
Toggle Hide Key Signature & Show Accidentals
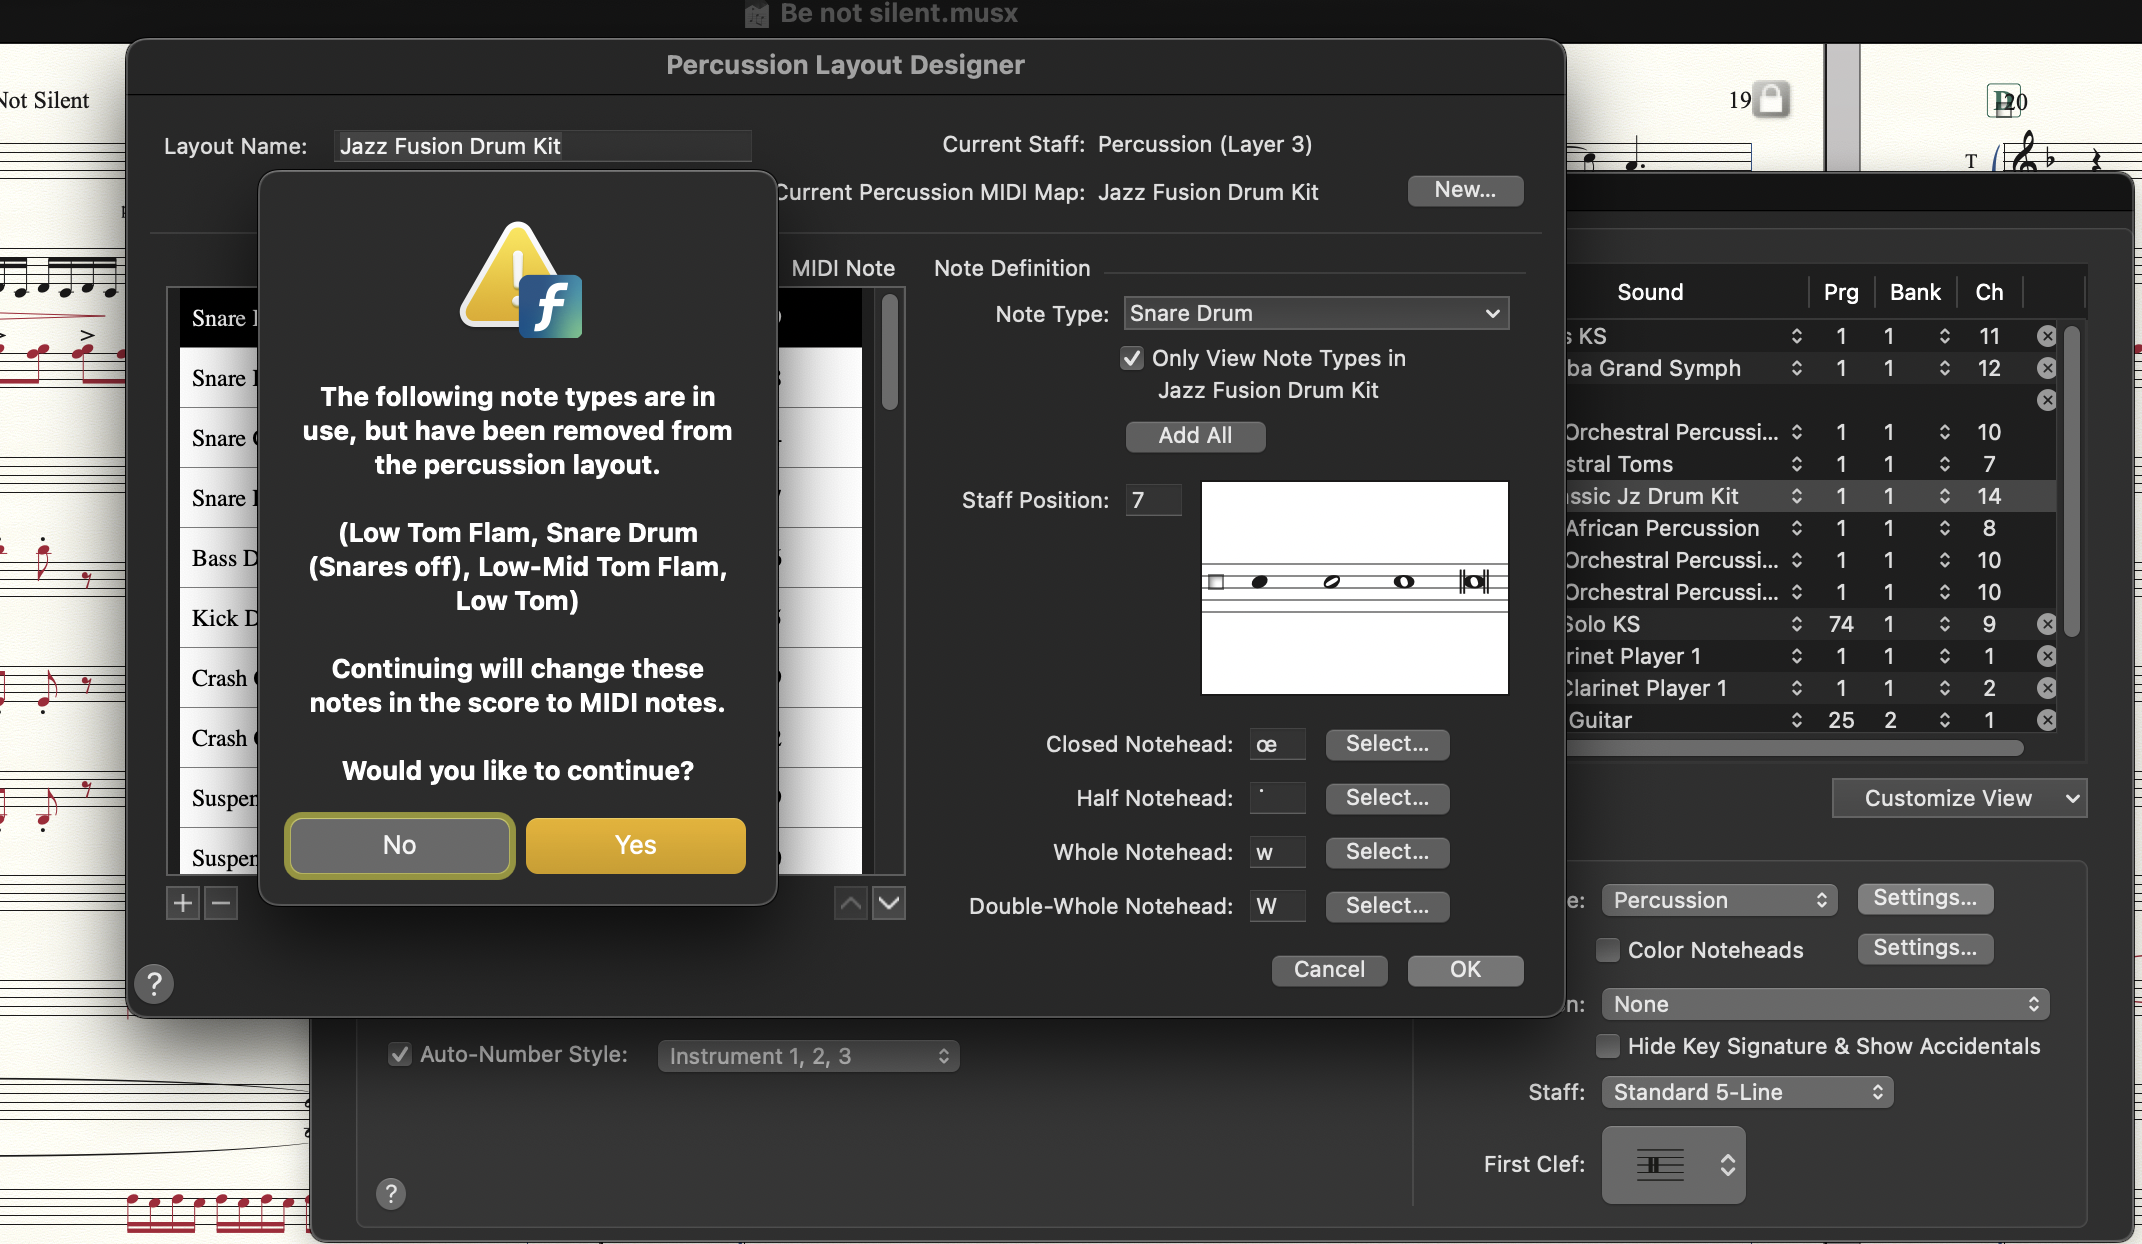[1608, 1046]
